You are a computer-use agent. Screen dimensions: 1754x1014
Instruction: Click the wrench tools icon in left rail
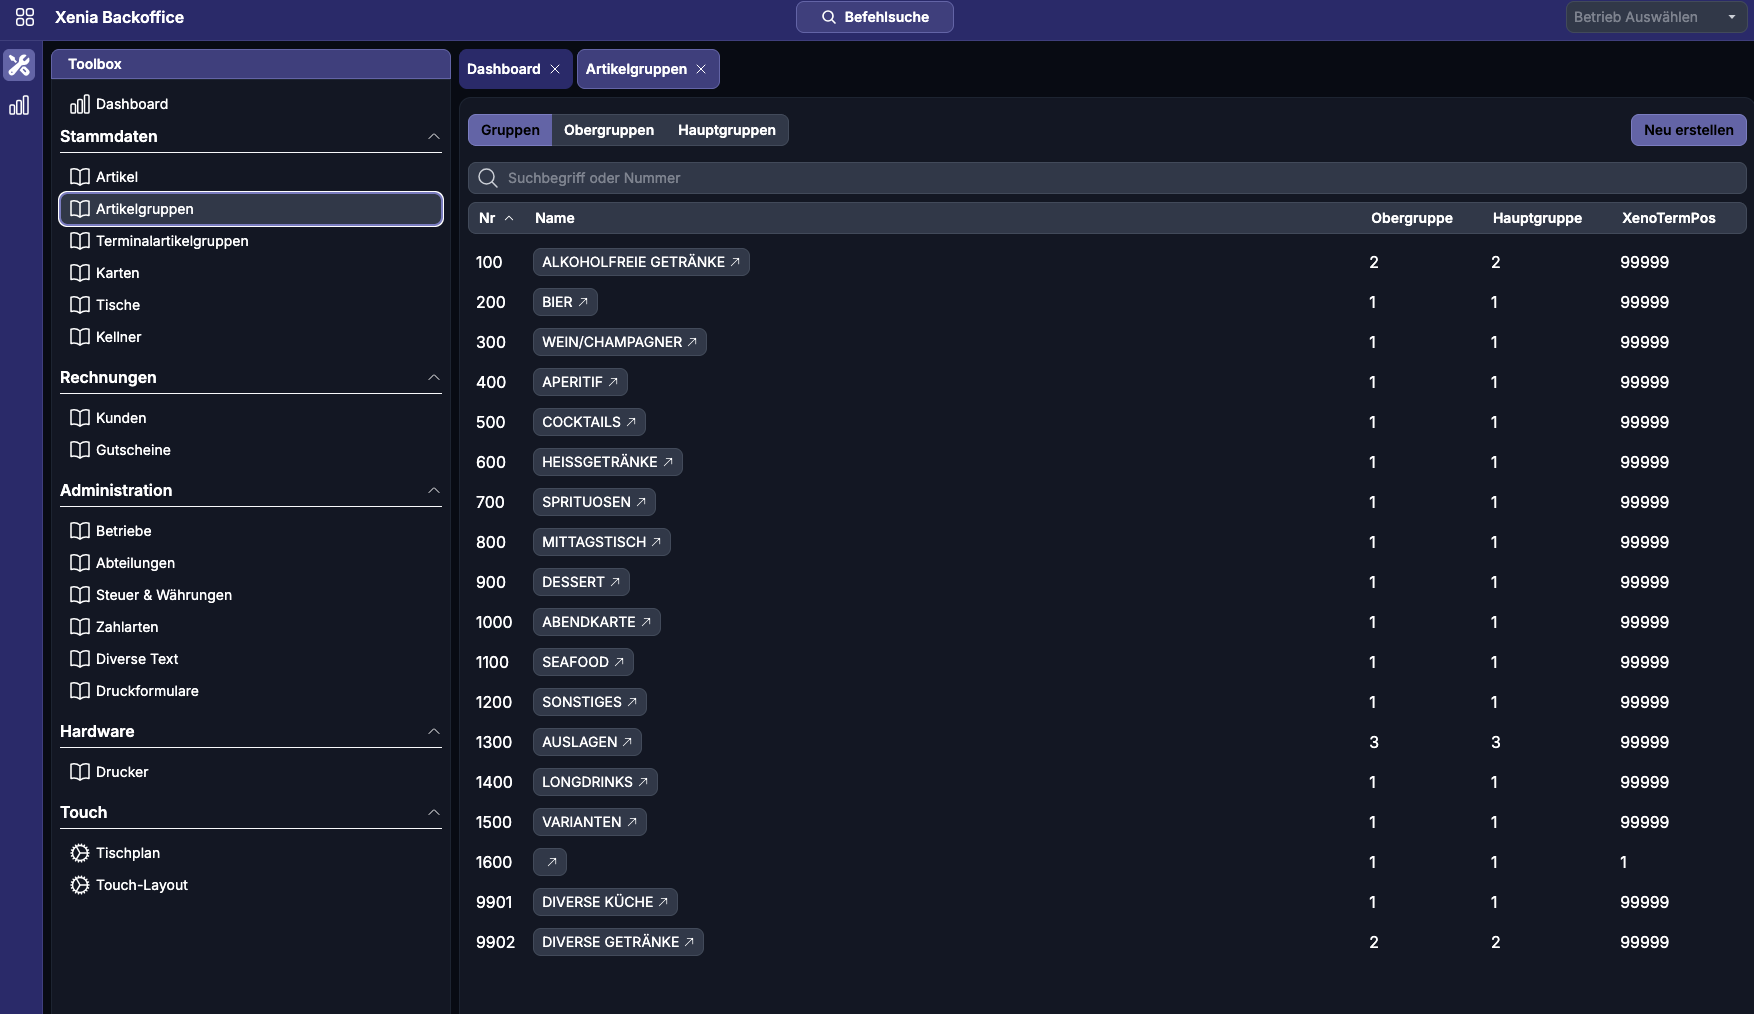pyautogui.click(x=19, y=65)
